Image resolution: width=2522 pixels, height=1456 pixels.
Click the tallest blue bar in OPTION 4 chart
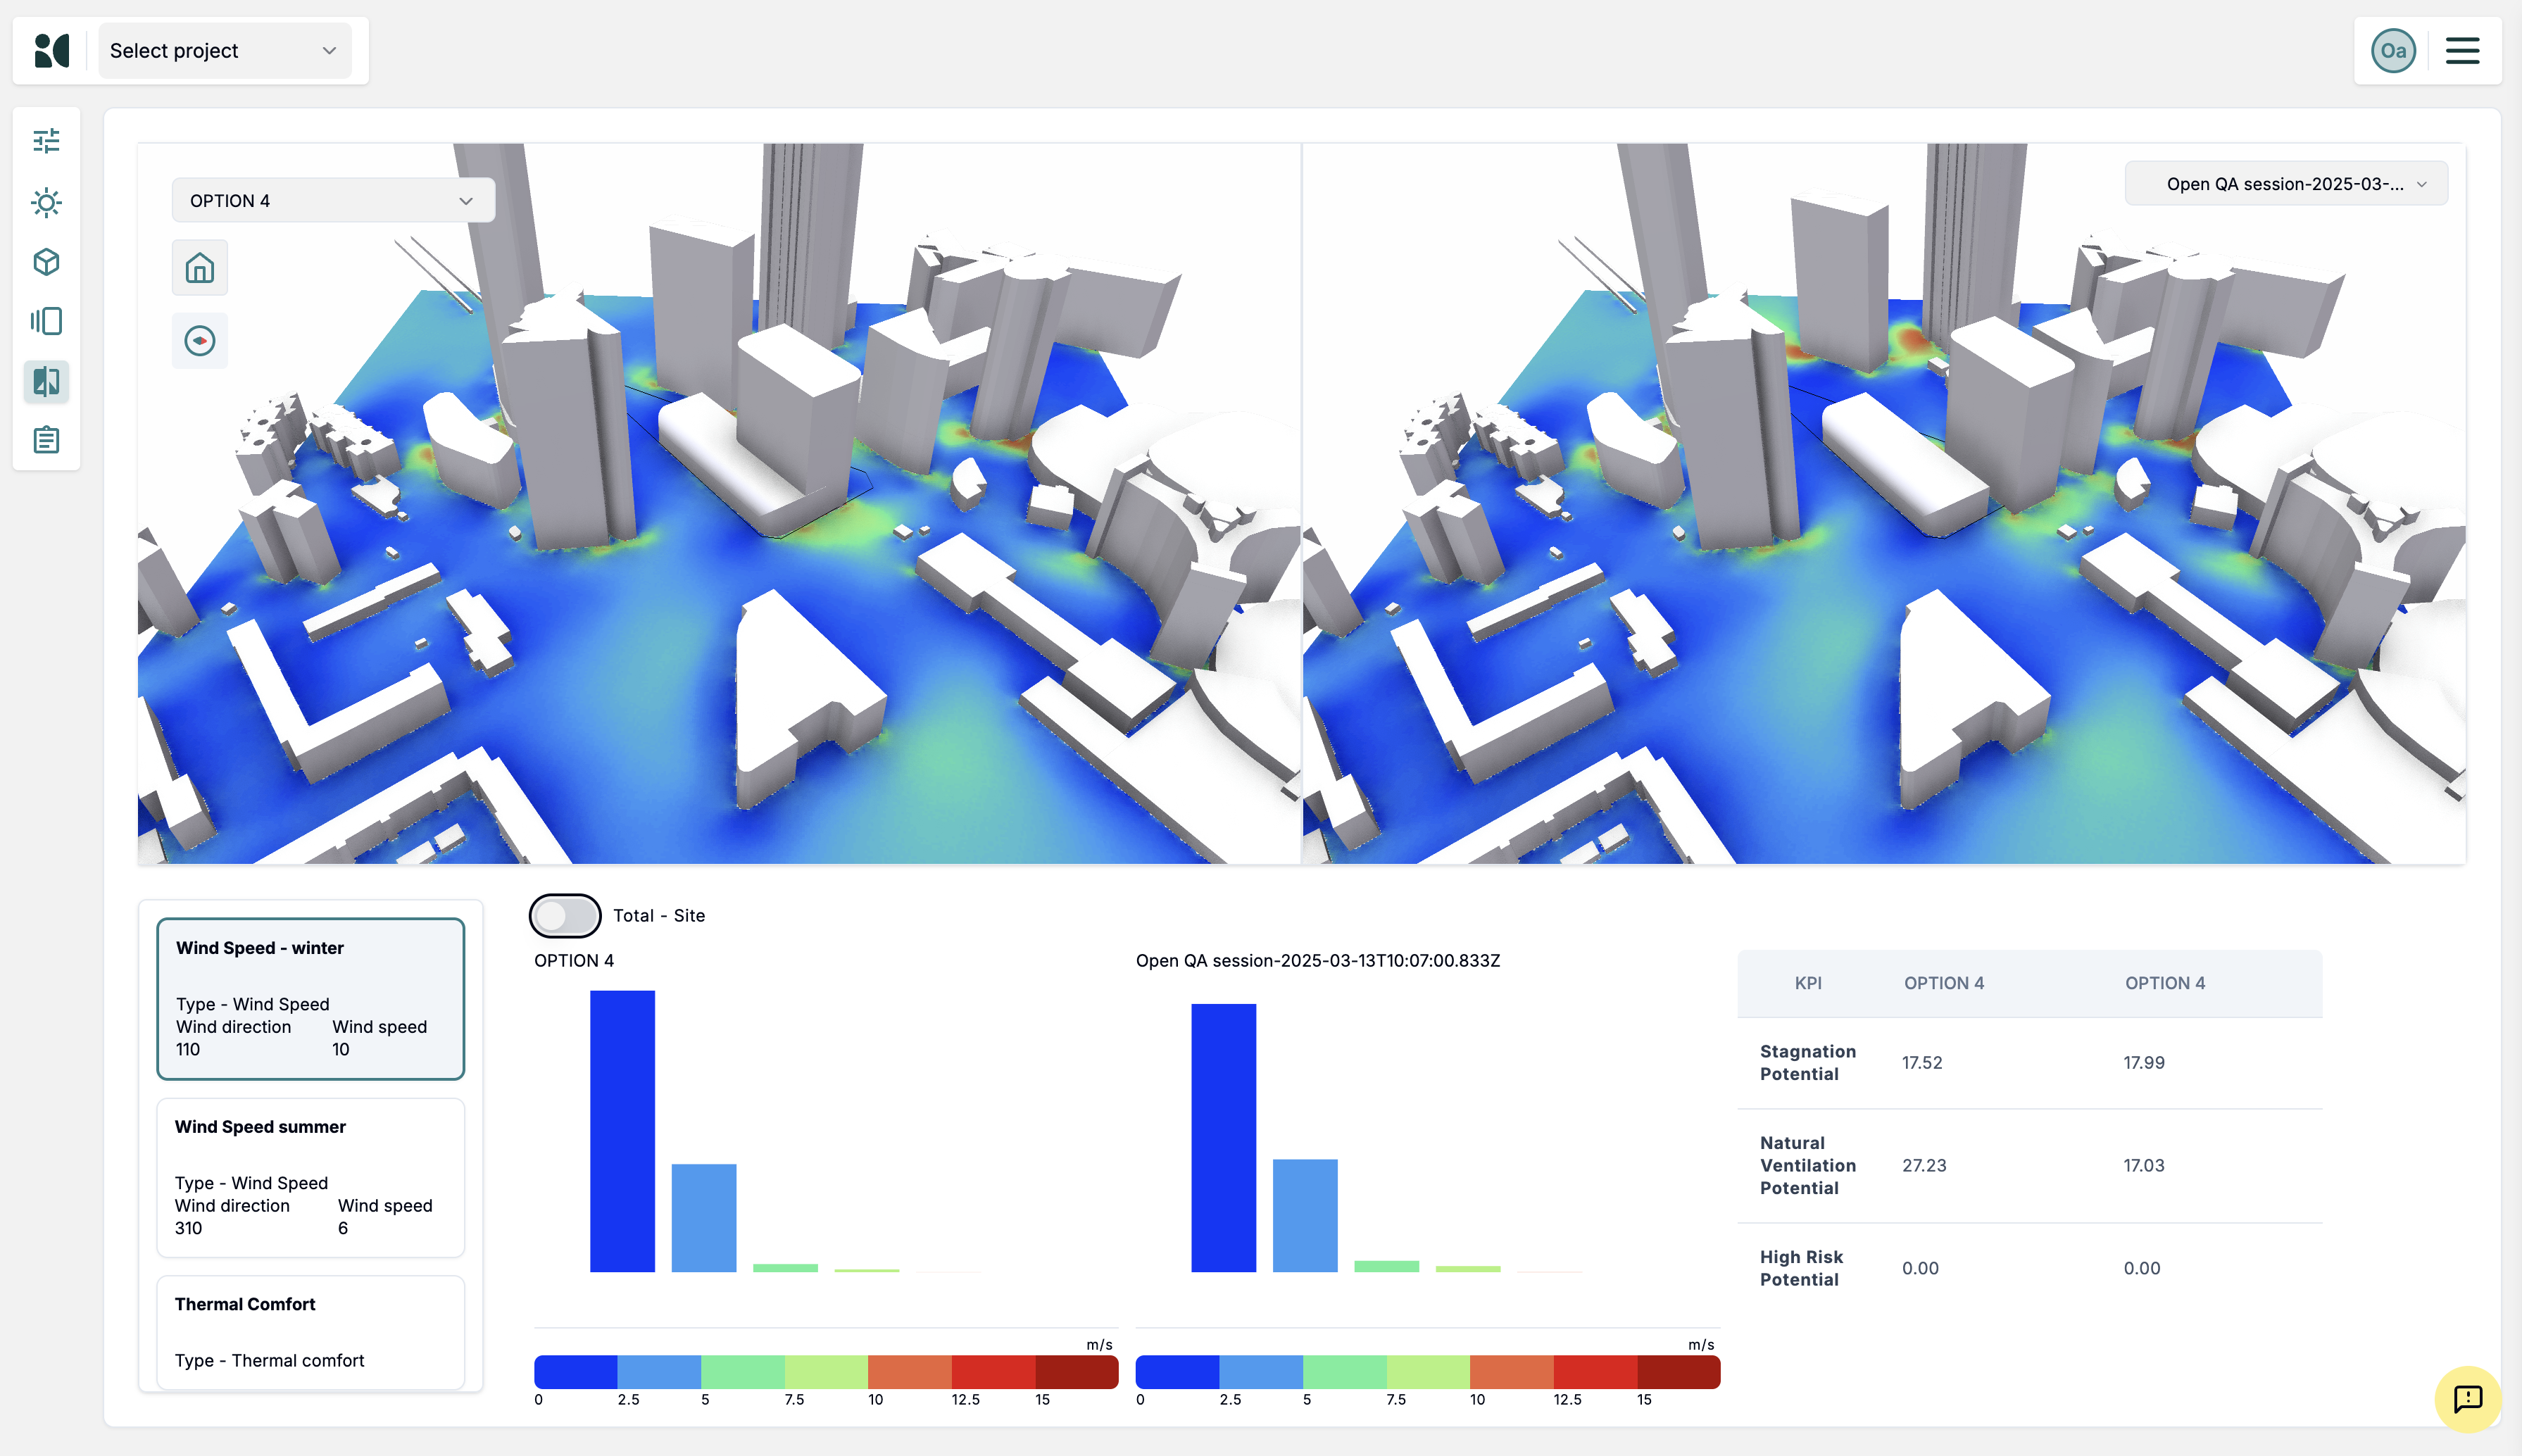coord(622,1130)
